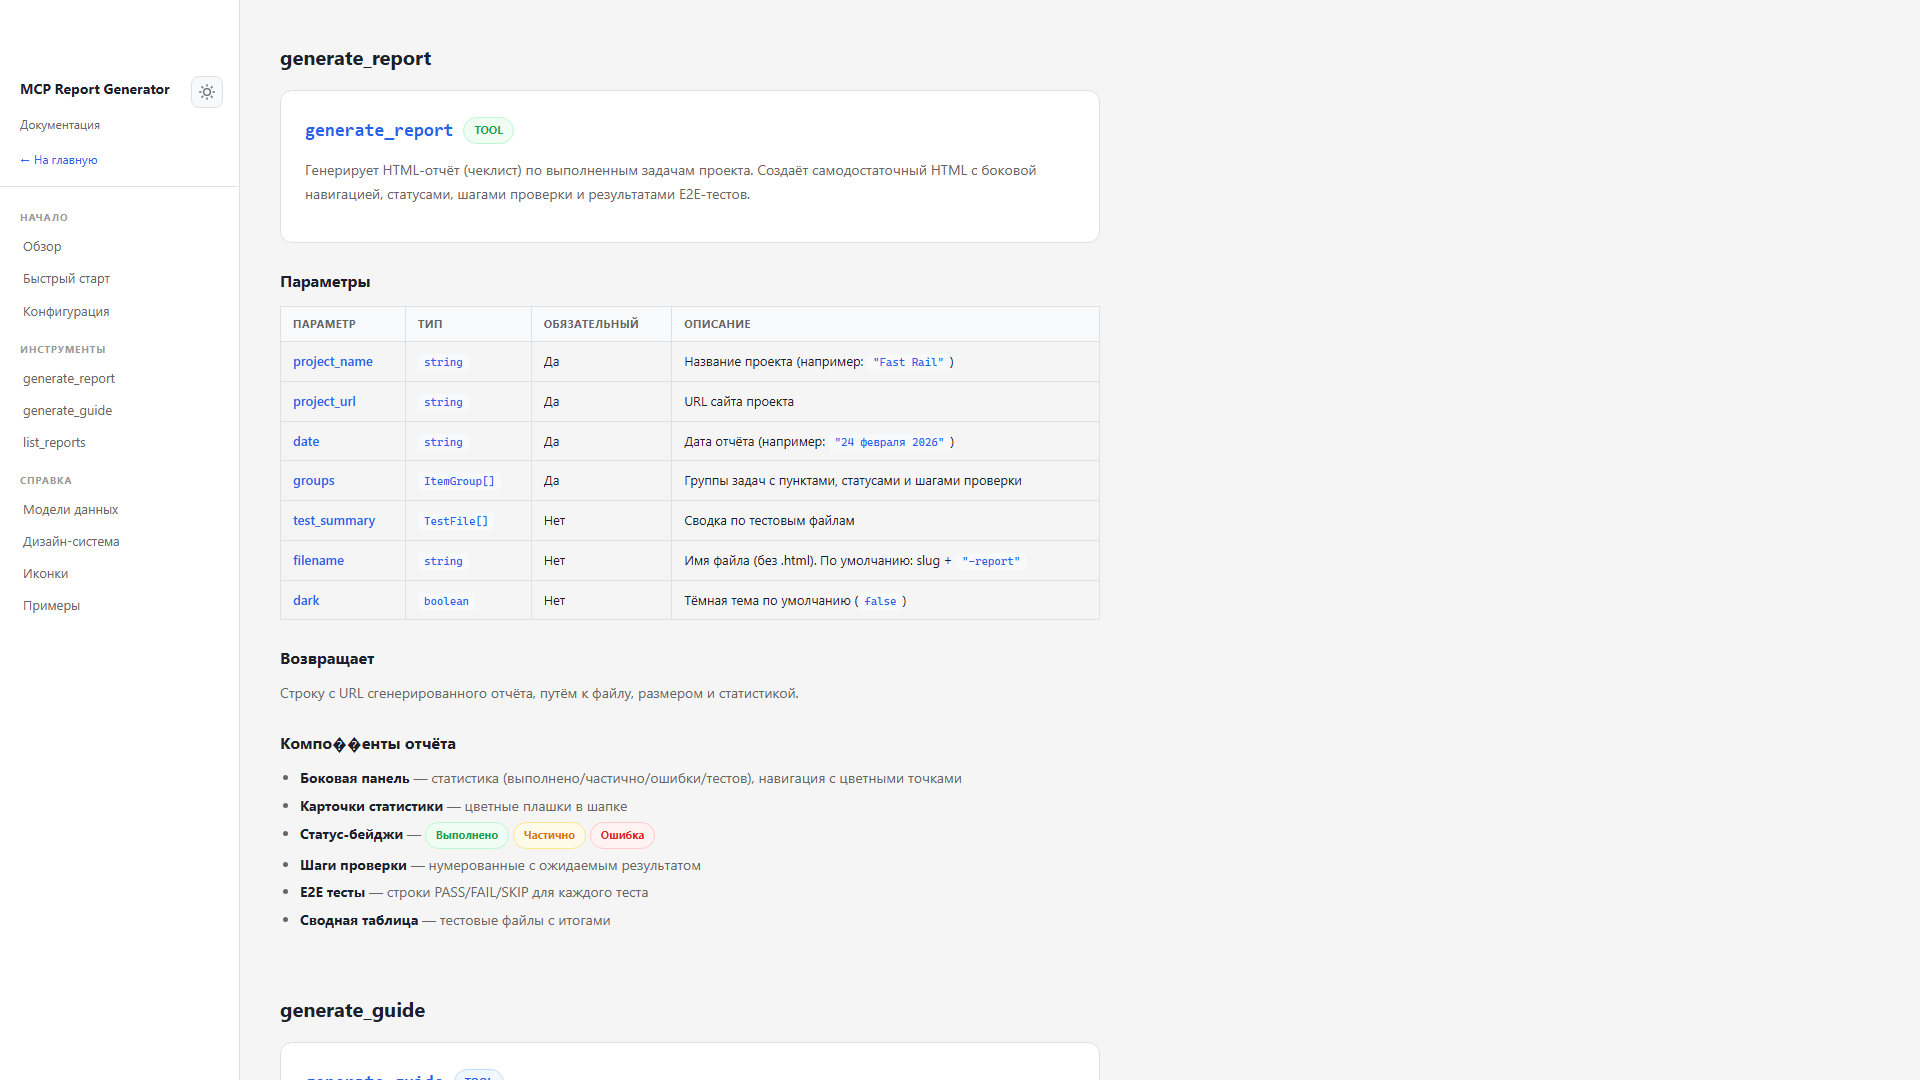Open the Иконки reference page

tap(45, 573)
